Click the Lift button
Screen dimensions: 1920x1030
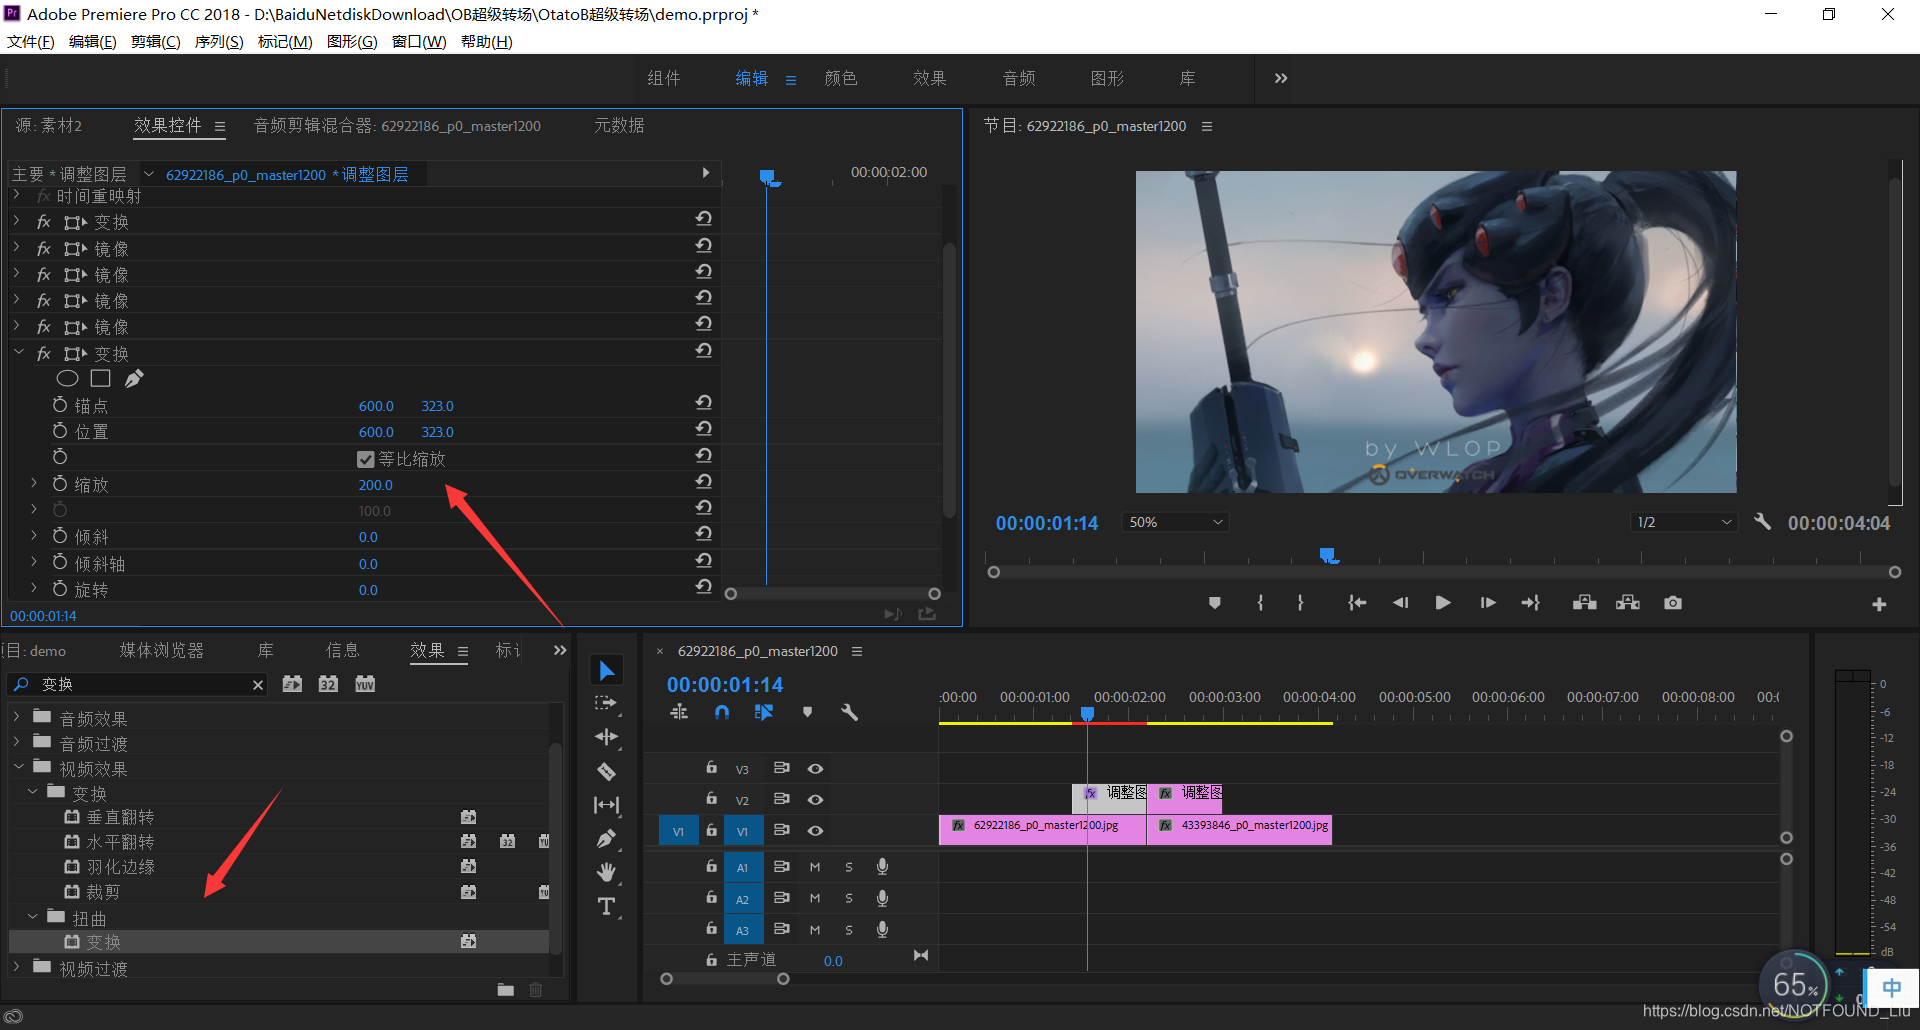[1585, 603]
